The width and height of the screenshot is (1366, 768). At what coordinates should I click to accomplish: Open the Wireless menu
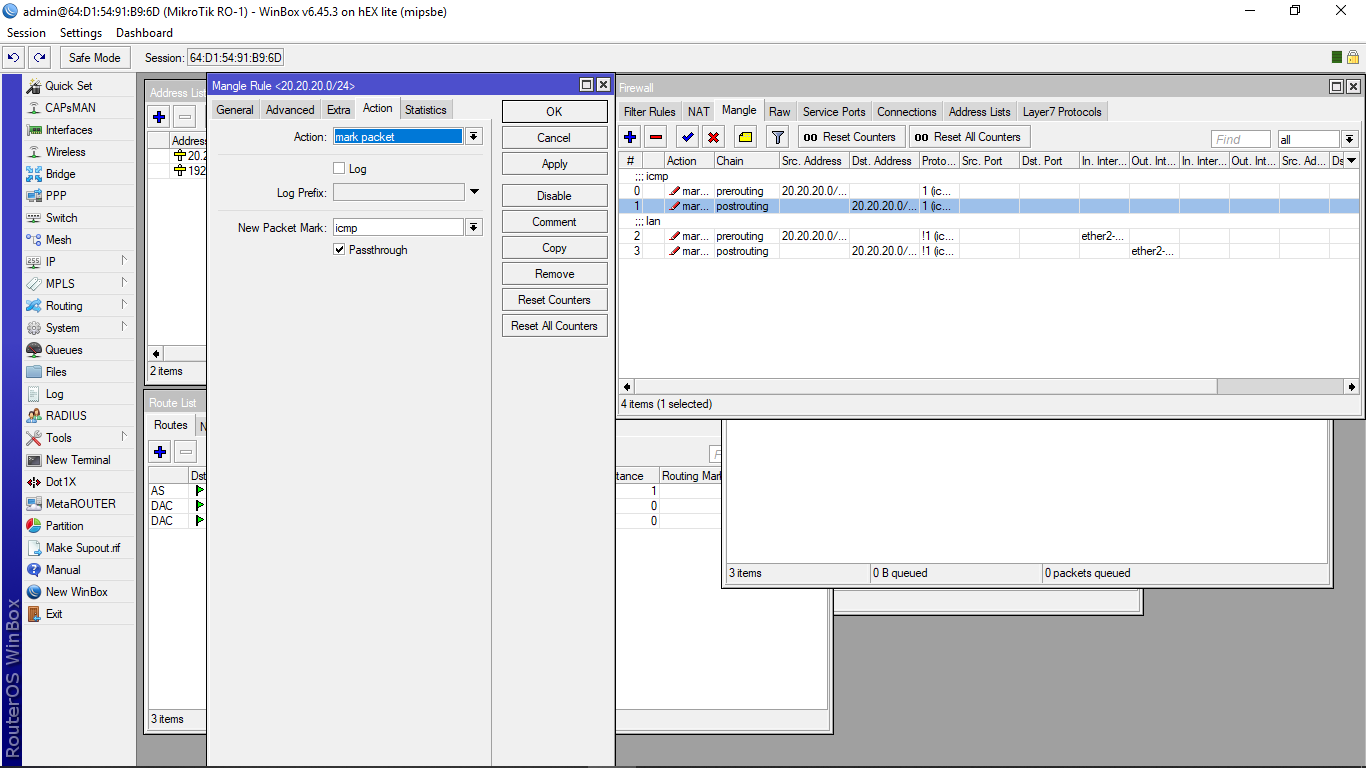point(65,152)
